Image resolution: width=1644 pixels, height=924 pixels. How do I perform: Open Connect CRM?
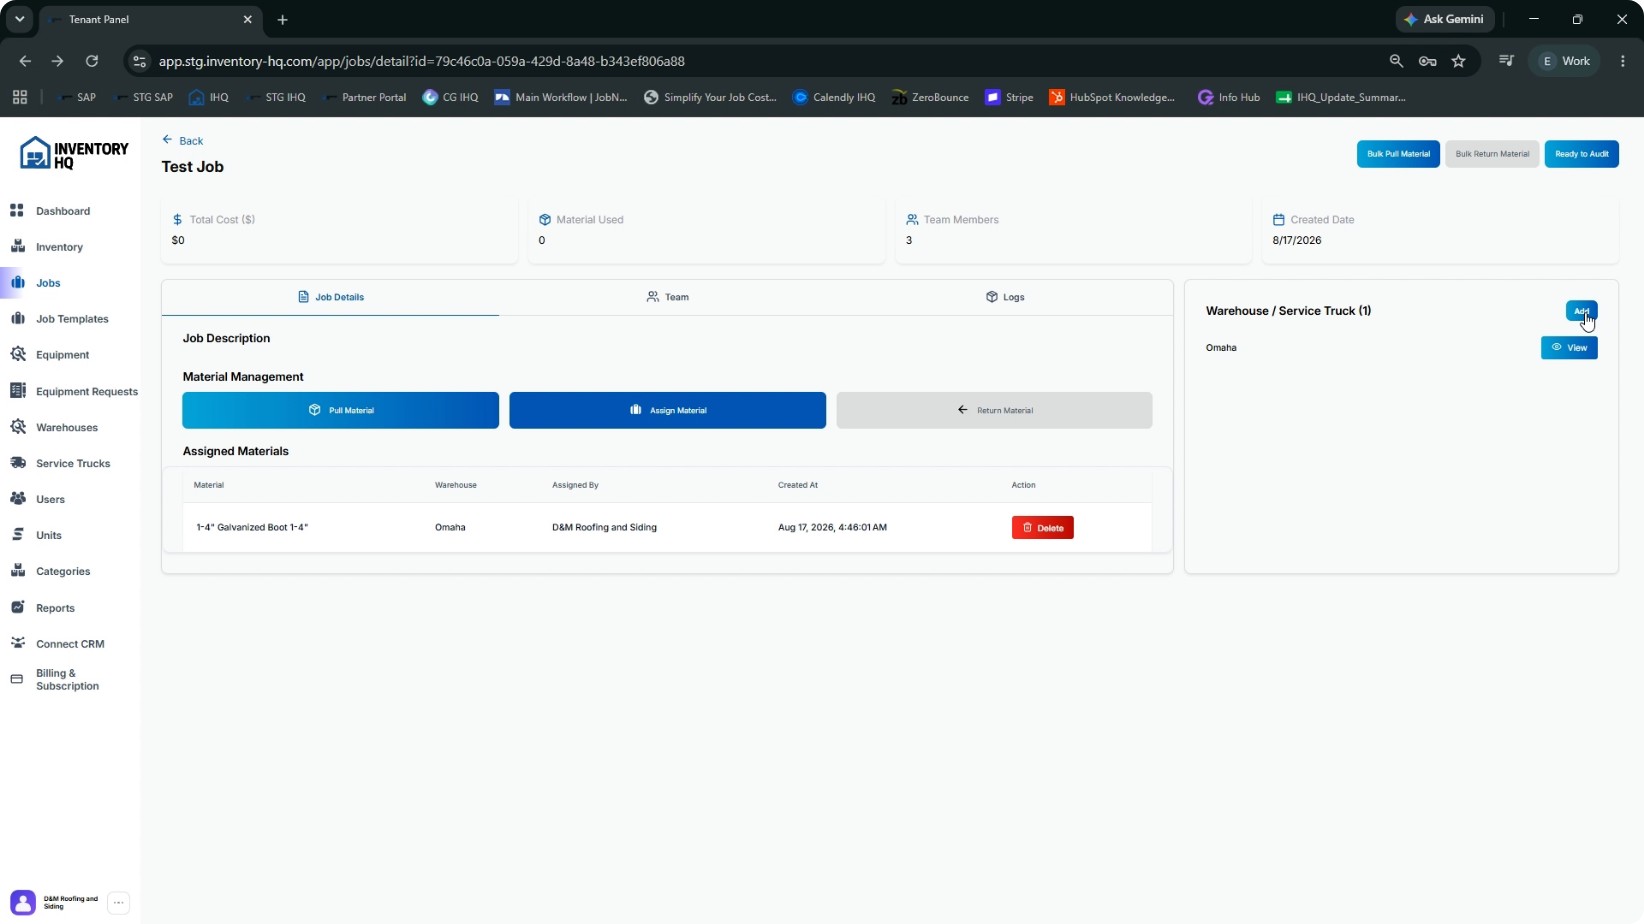70,644
